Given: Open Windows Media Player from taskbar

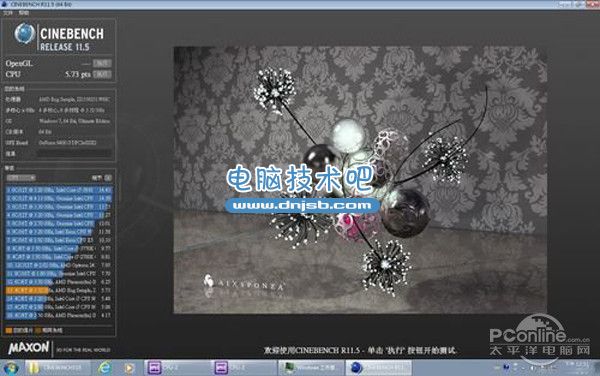Looking at the screenshot, I should (129, 368).
